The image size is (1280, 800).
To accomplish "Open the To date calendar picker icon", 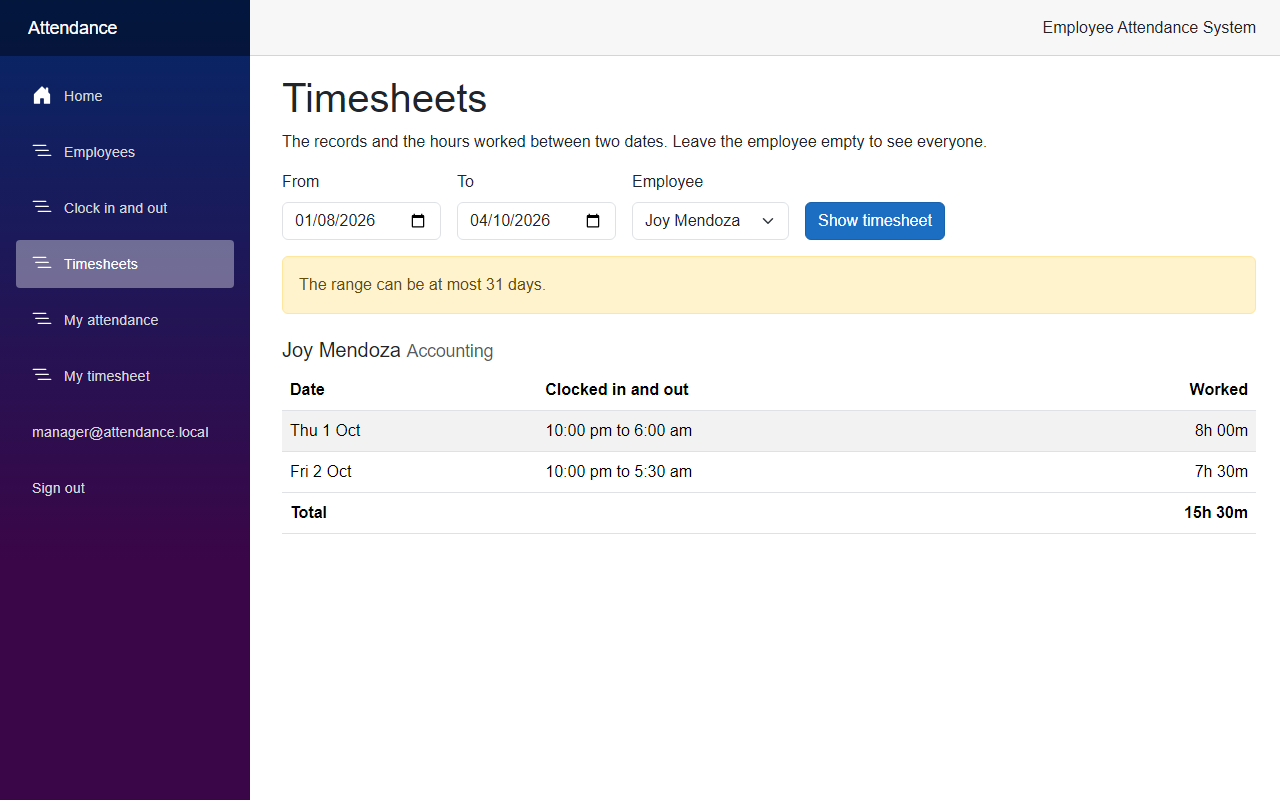I will tap(593, 221).
